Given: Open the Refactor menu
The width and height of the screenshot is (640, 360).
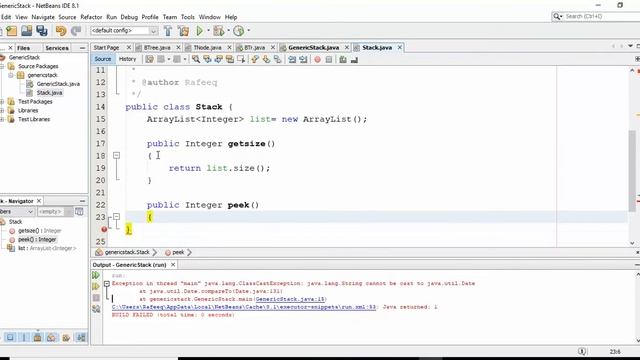Looking at the screenshot, I should point(91,17).
